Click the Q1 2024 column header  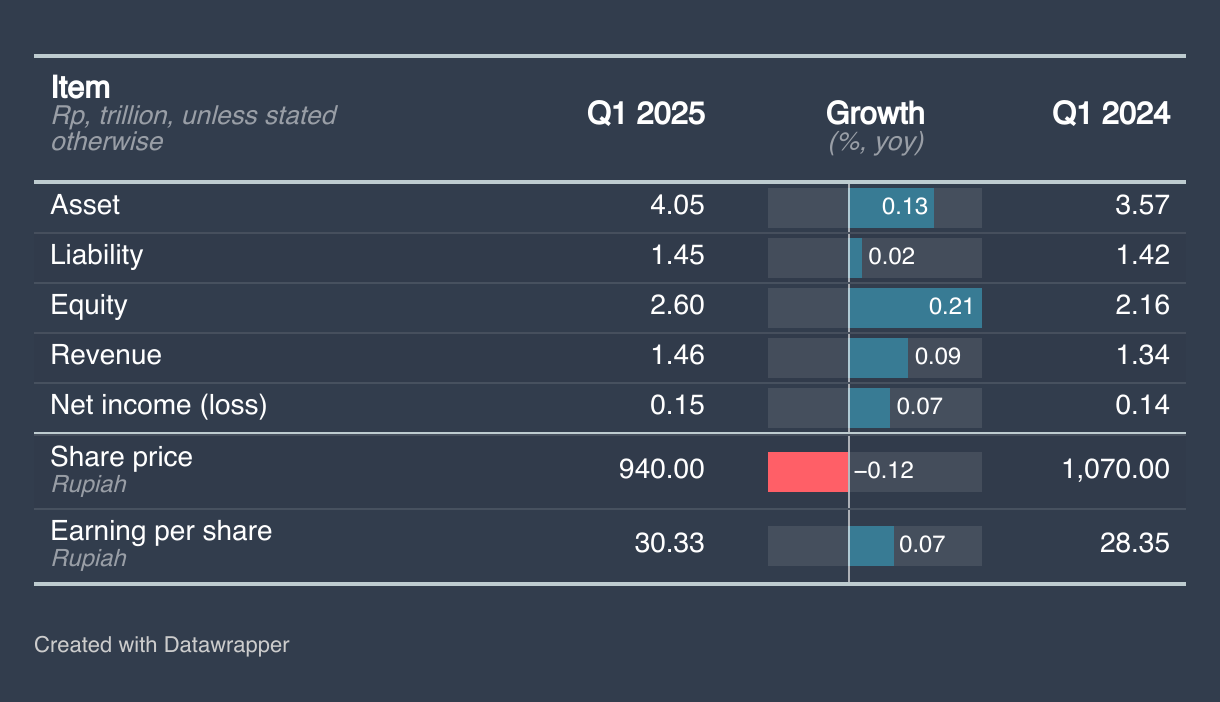click(x=1110, y=114)
